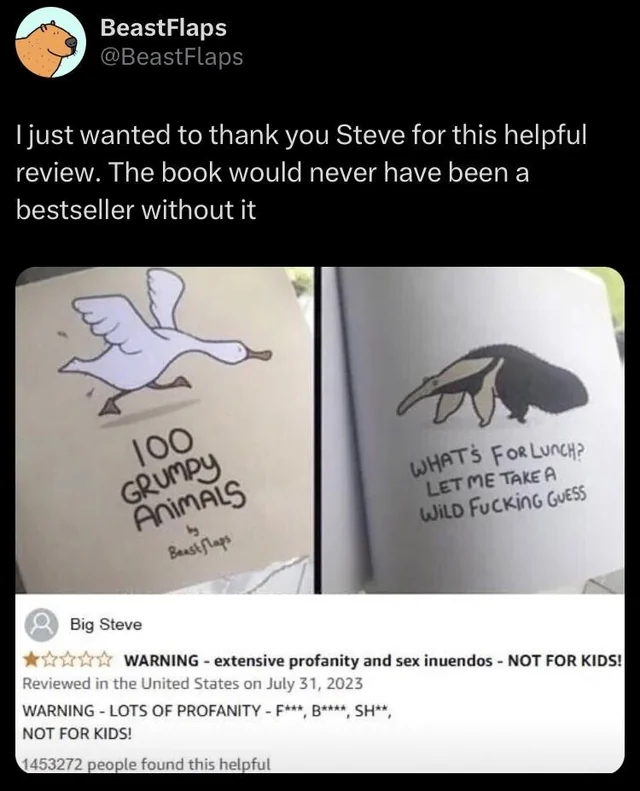Image resolution: width=640 pixels, height=791 pixels.
Task: Click the BeastFlaps display name
Action: pyautogui.click(x=163, y=28)
